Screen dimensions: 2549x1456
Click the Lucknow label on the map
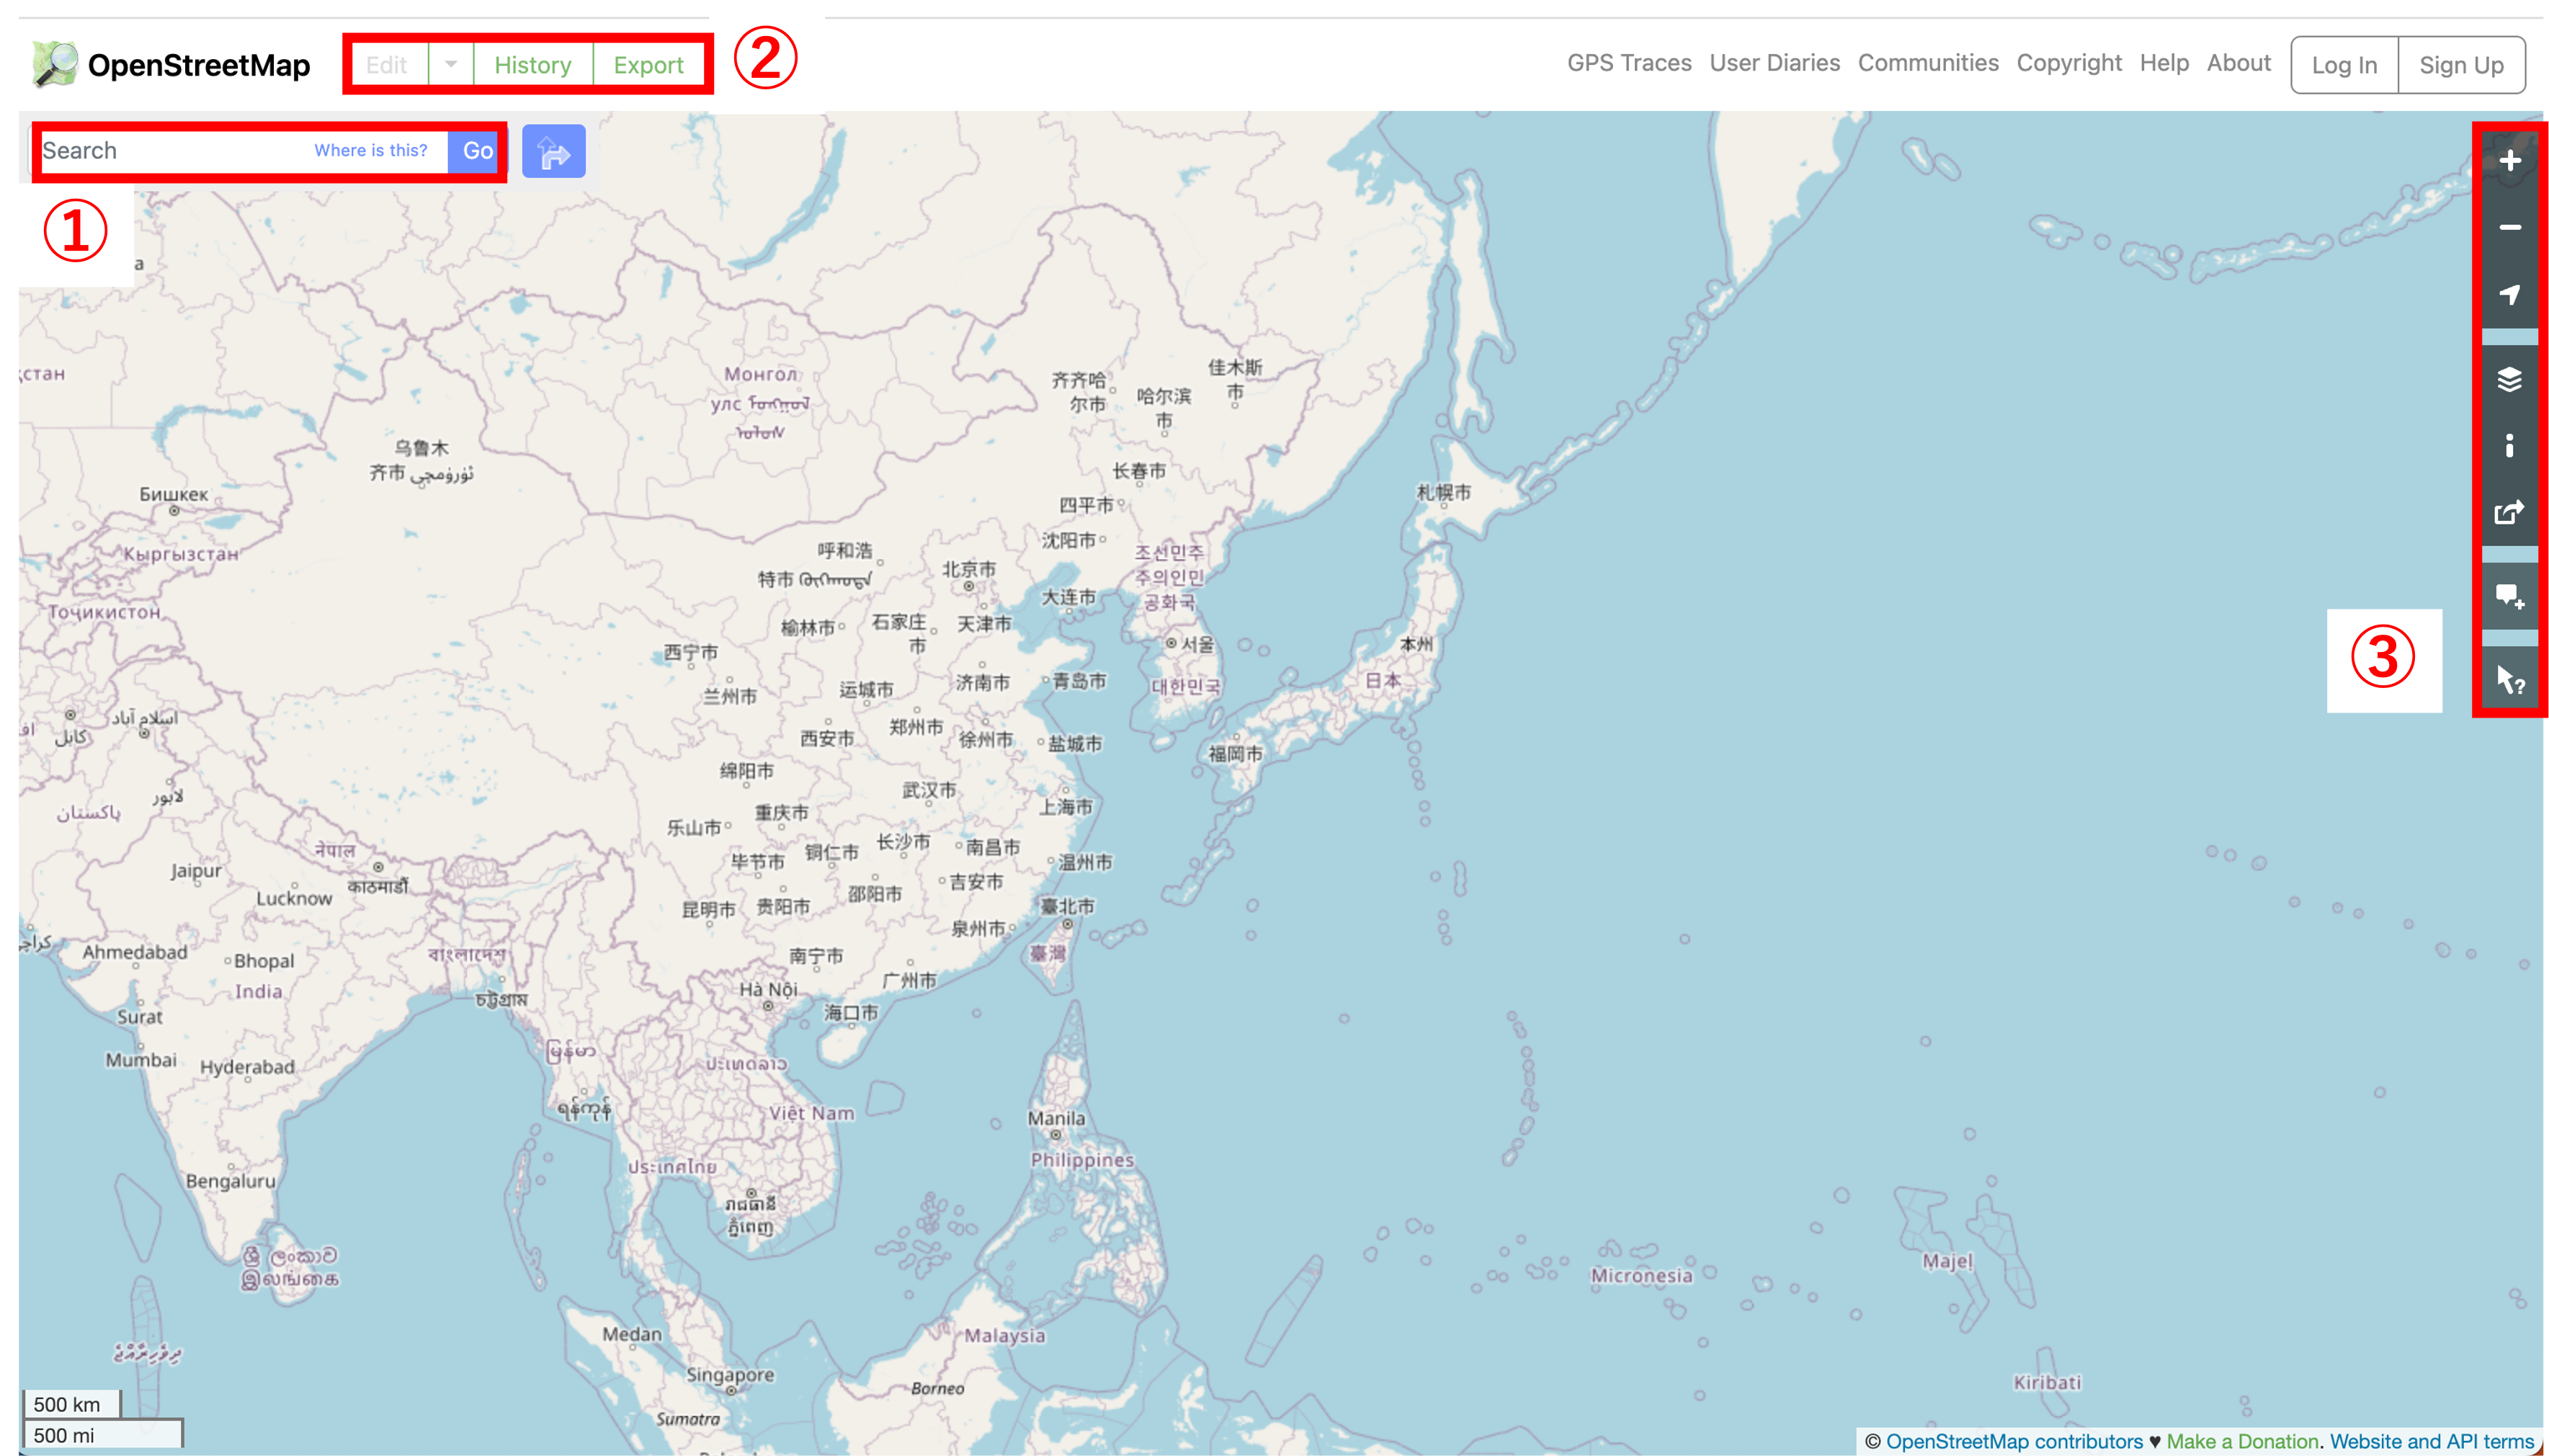tap(294, 898)
